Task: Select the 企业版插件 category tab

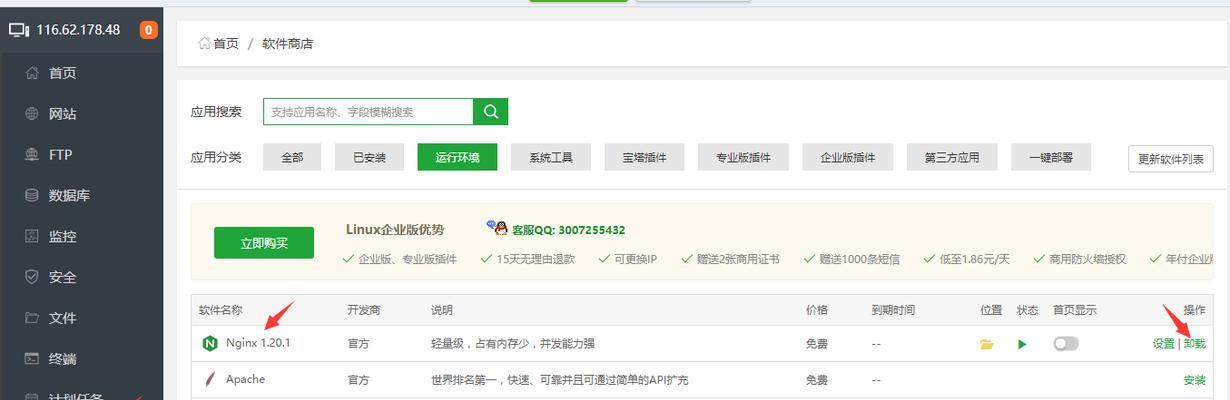Action: (848, 157)
